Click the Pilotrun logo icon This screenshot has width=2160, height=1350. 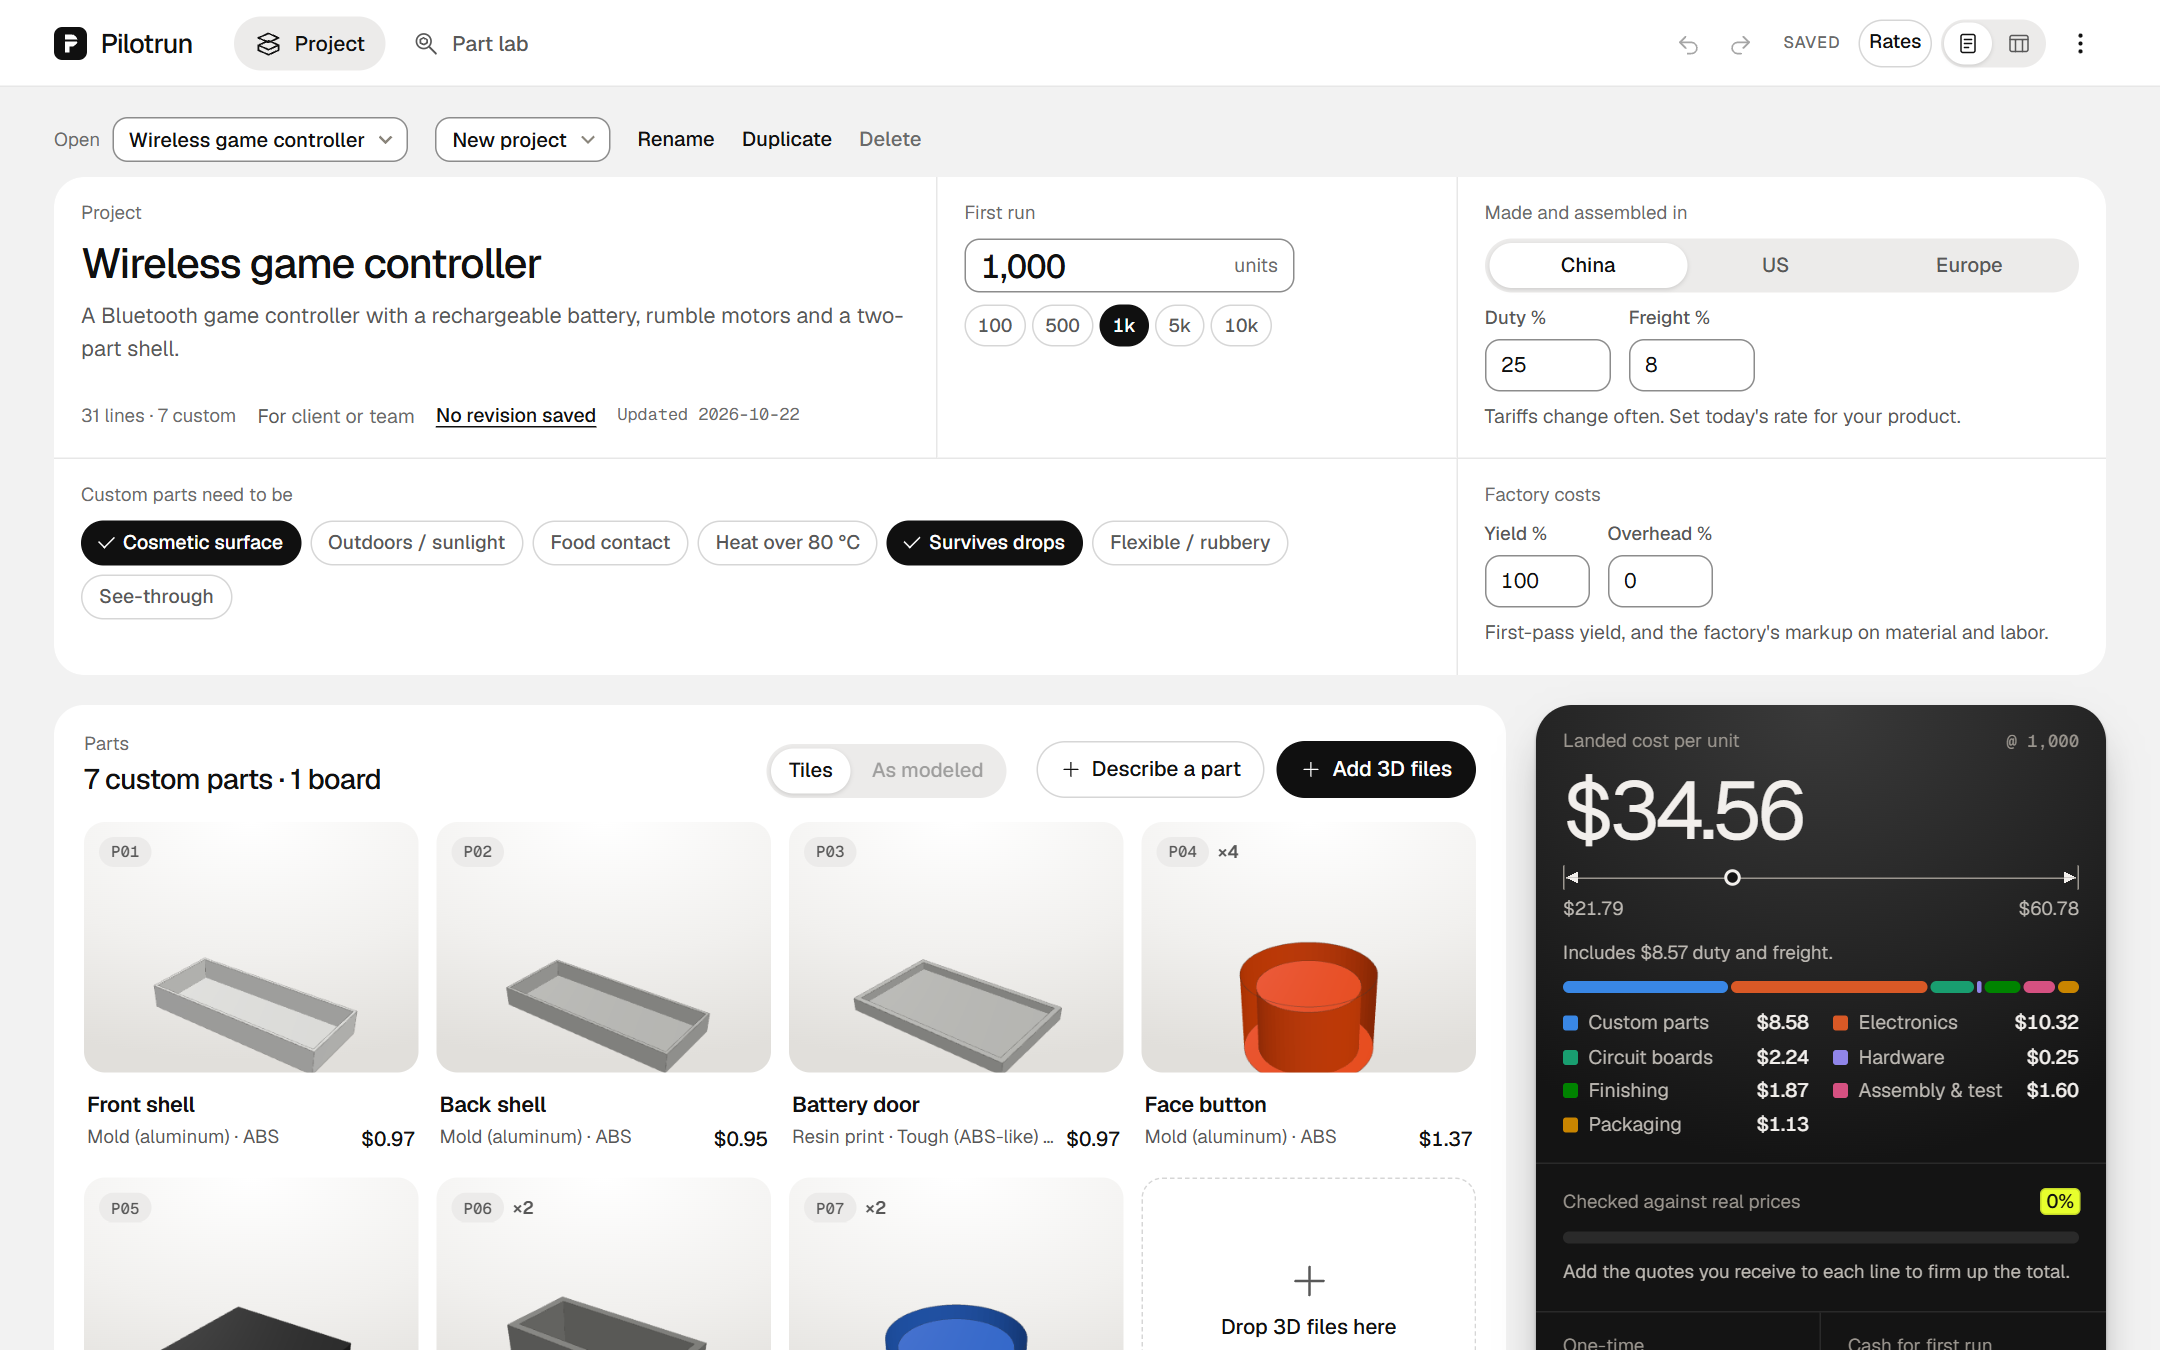point(70,43)
